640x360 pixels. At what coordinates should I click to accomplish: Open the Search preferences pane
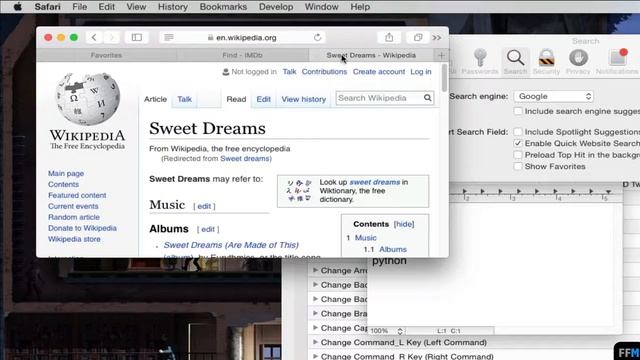click(515, 62)
